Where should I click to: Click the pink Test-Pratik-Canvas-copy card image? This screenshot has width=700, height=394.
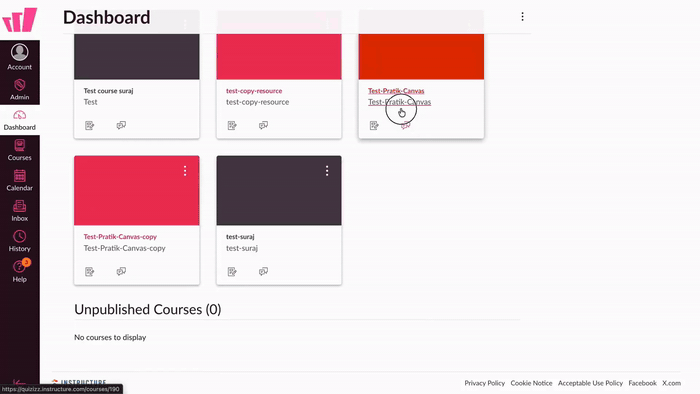(137, 191)
